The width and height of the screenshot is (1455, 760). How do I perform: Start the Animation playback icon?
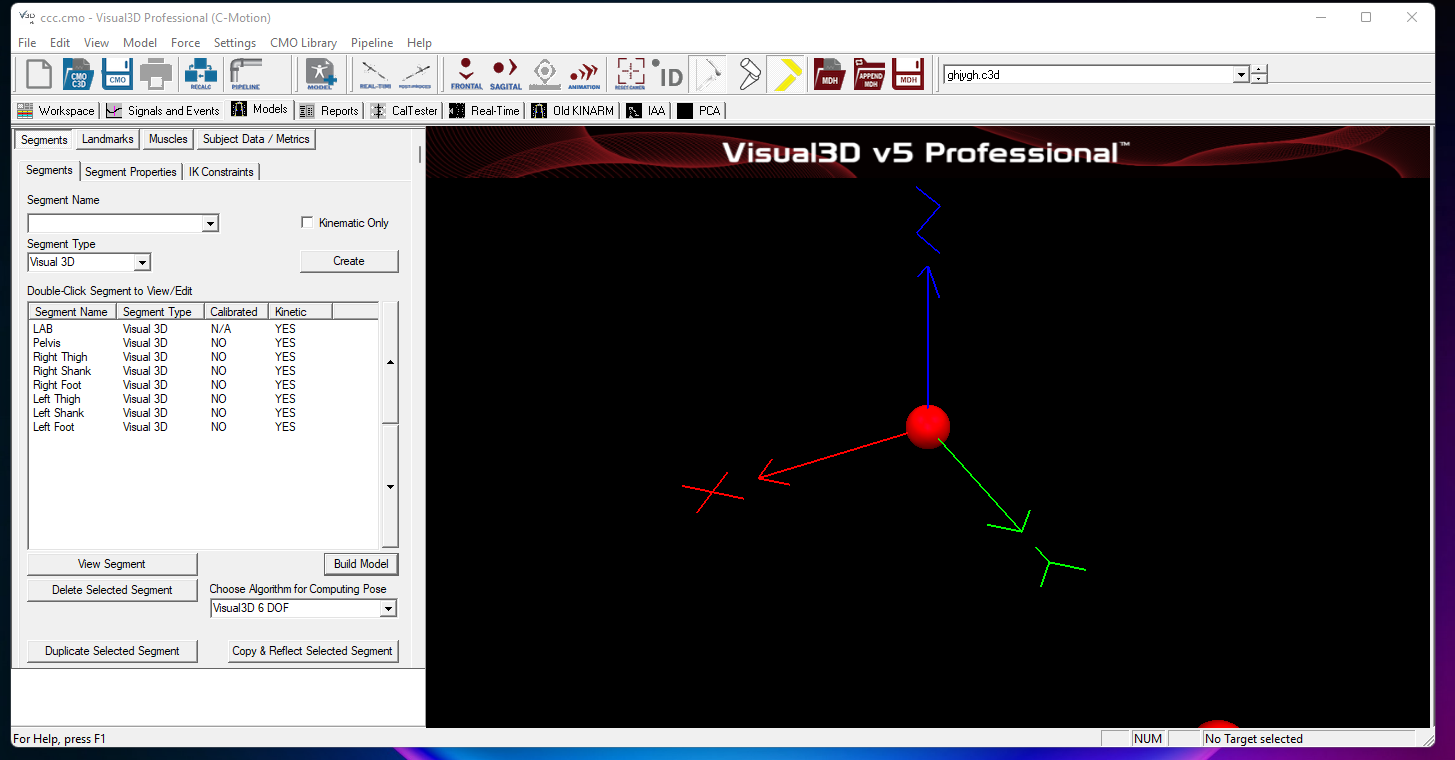tap(583, 73)
